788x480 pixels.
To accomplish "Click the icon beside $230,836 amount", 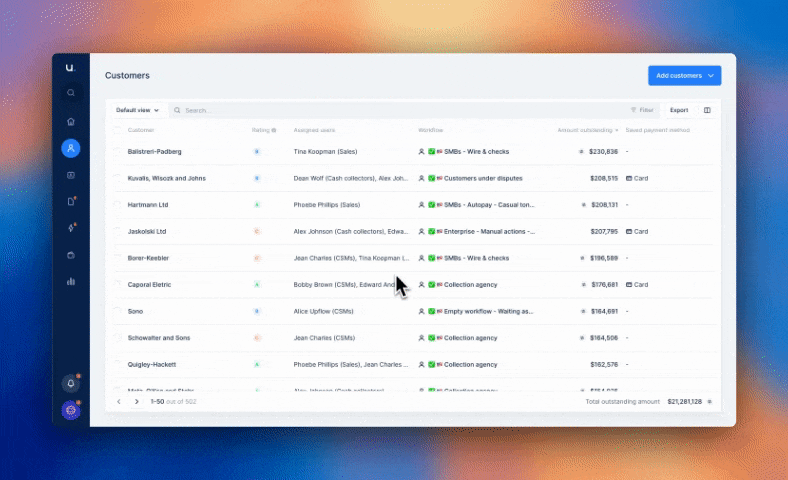I will (x=581, y=152).
